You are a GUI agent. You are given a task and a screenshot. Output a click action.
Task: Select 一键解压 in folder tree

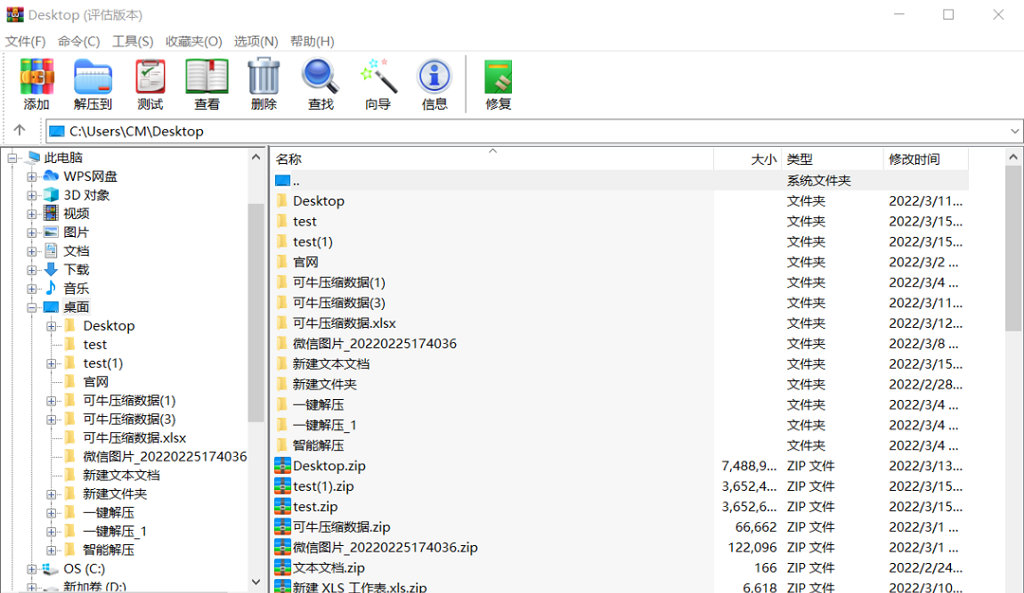click(108, 513)
